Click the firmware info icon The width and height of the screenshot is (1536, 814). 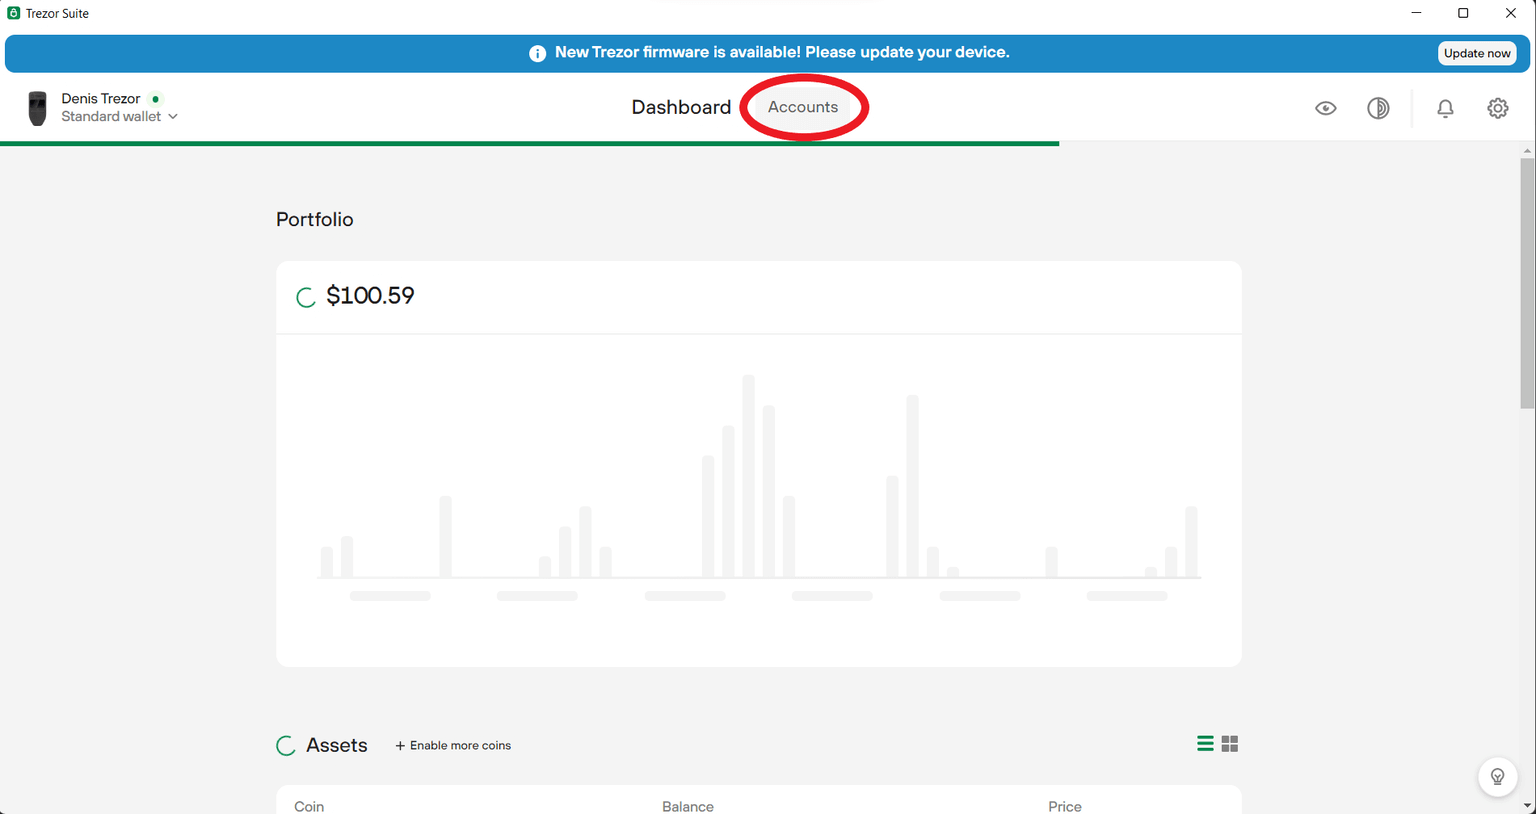coord(537,53)
